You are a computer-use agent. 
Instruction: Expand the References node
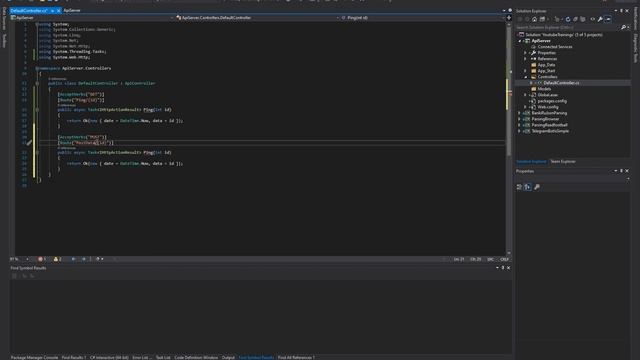tap(526, 59)
